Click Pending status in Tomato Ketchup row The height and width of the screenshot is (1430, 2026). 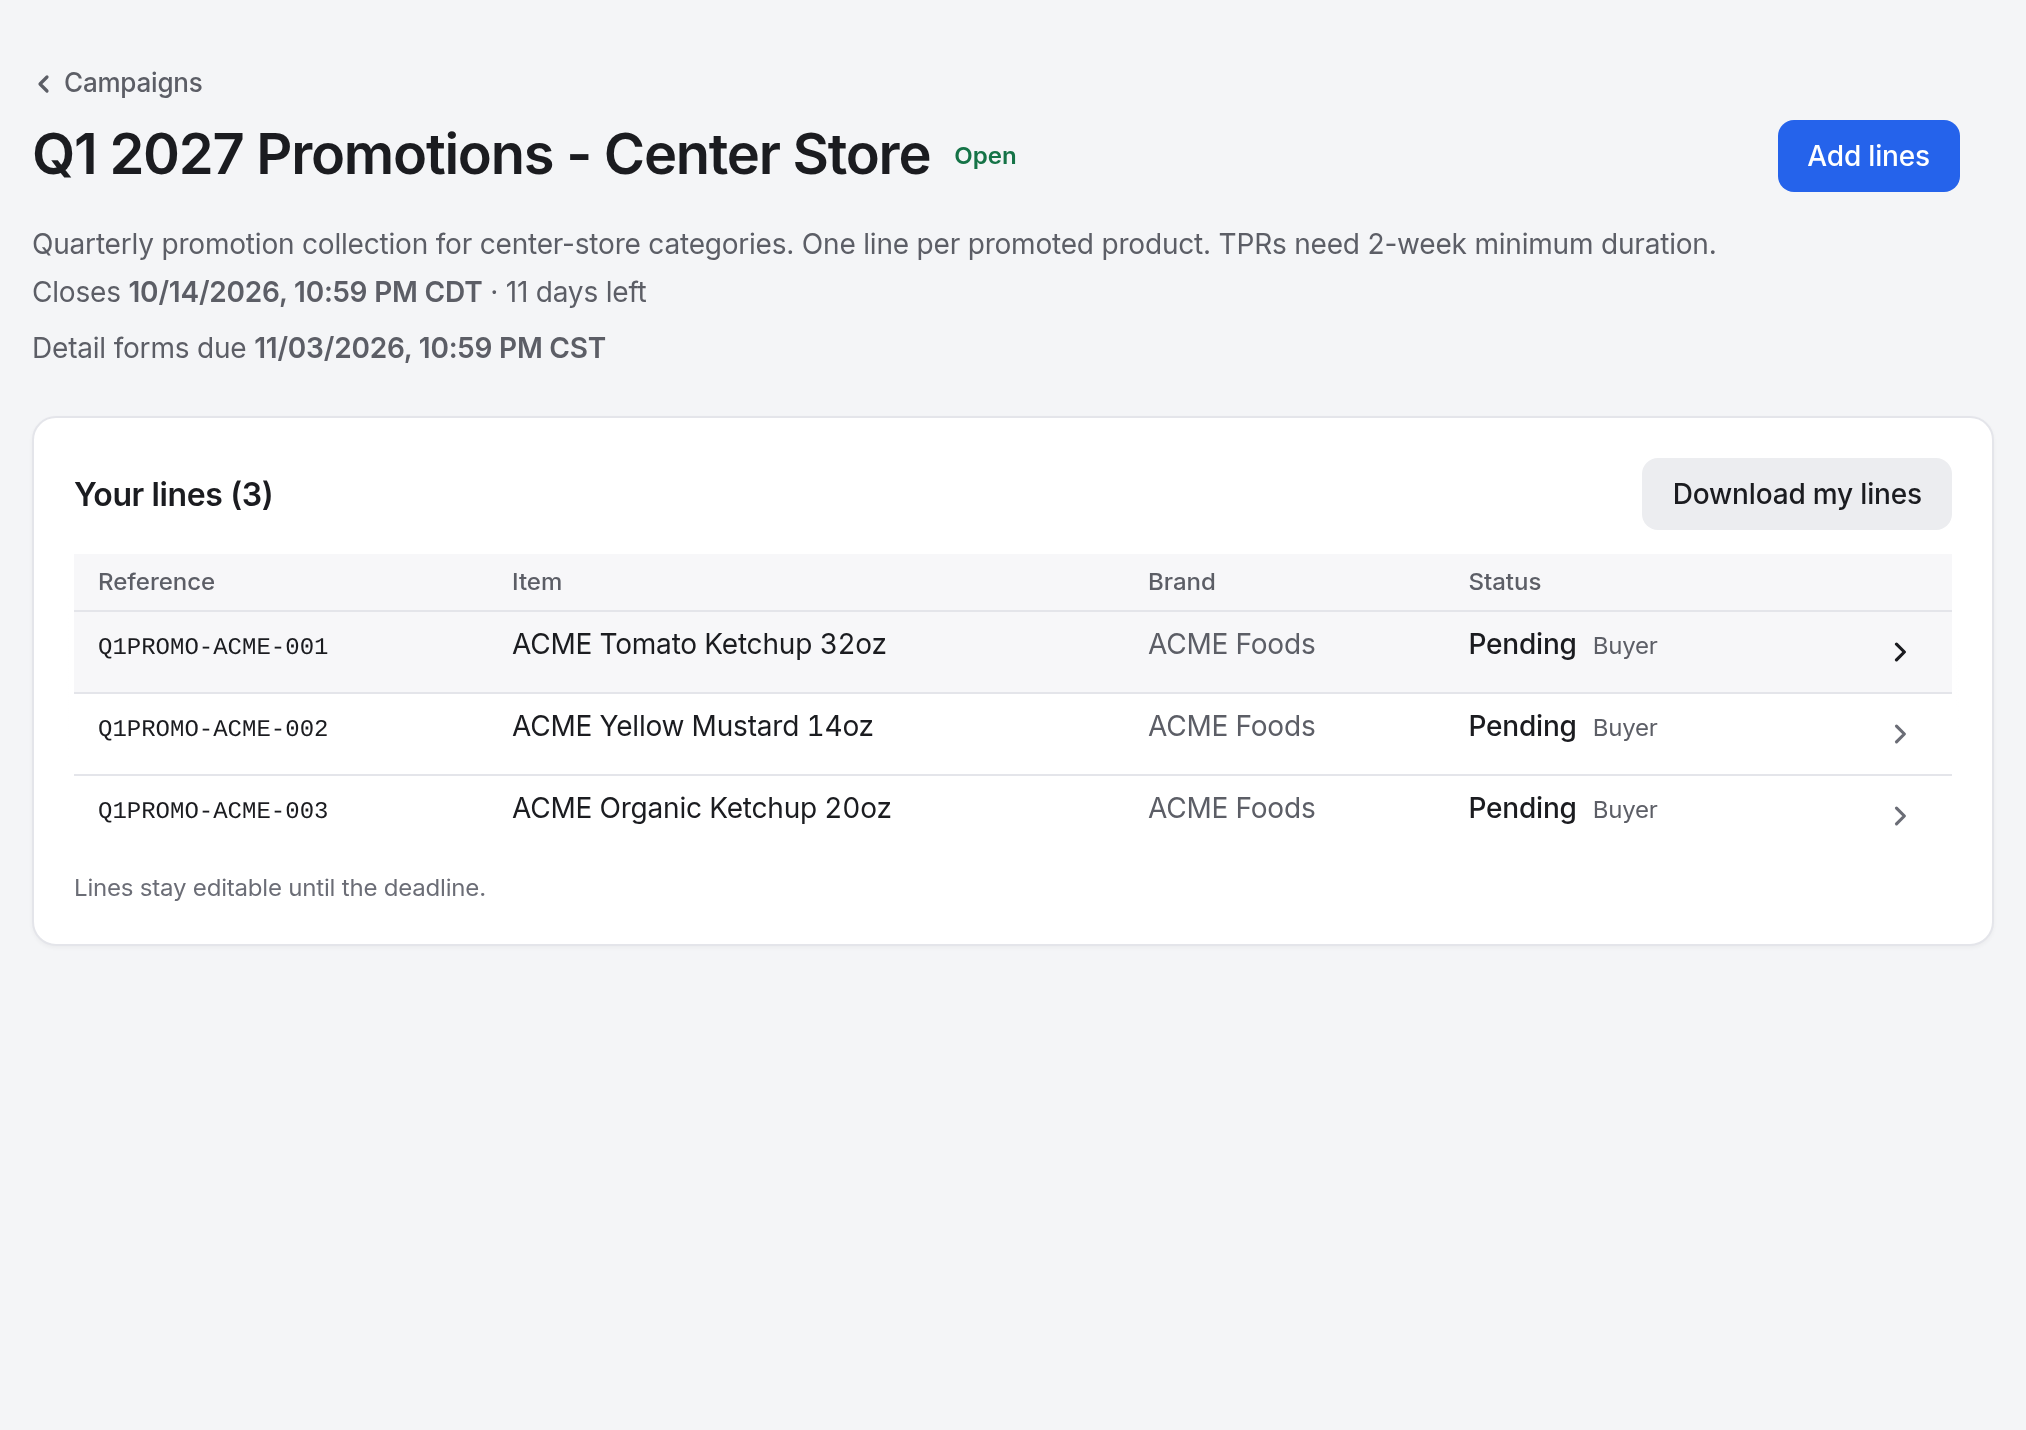[x=1522, y=645]
